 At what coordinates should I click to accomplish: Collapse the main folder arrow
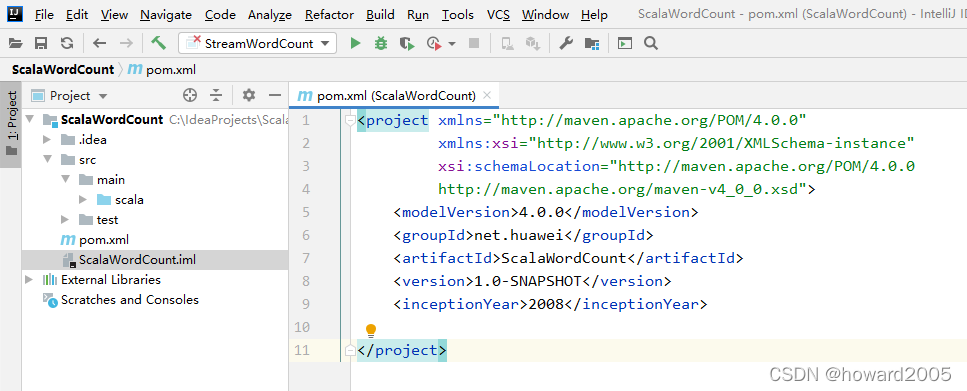(x=66, y=179)
